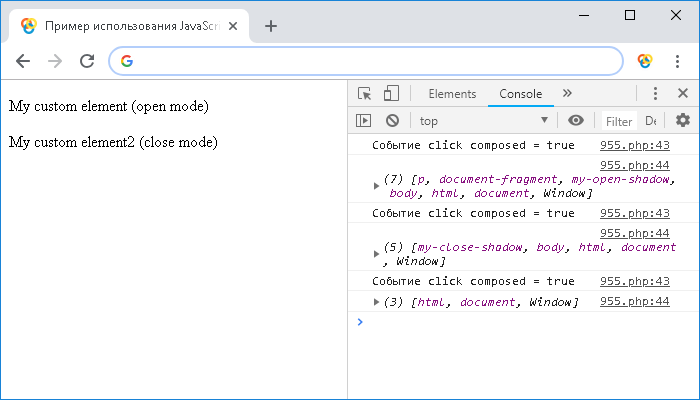
Task: Open the log levels dropdown
Action: pos(651,121)
